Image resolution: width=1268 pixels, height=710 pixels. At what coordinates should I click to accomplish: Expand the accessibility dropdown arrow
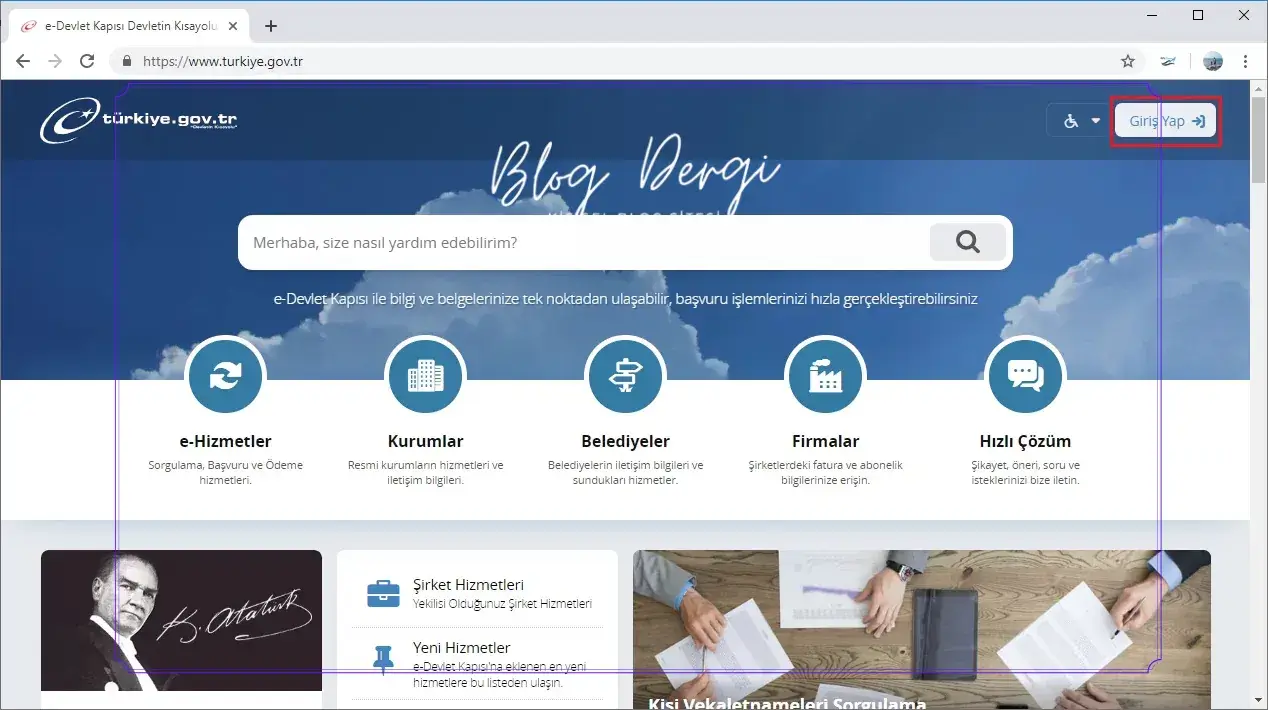point(1095,120)
